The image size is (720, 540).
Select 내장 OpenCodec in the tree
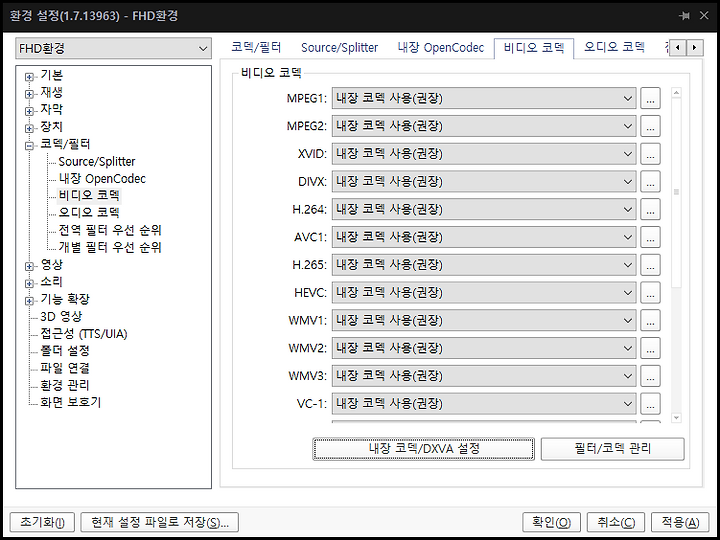point(102,179)
